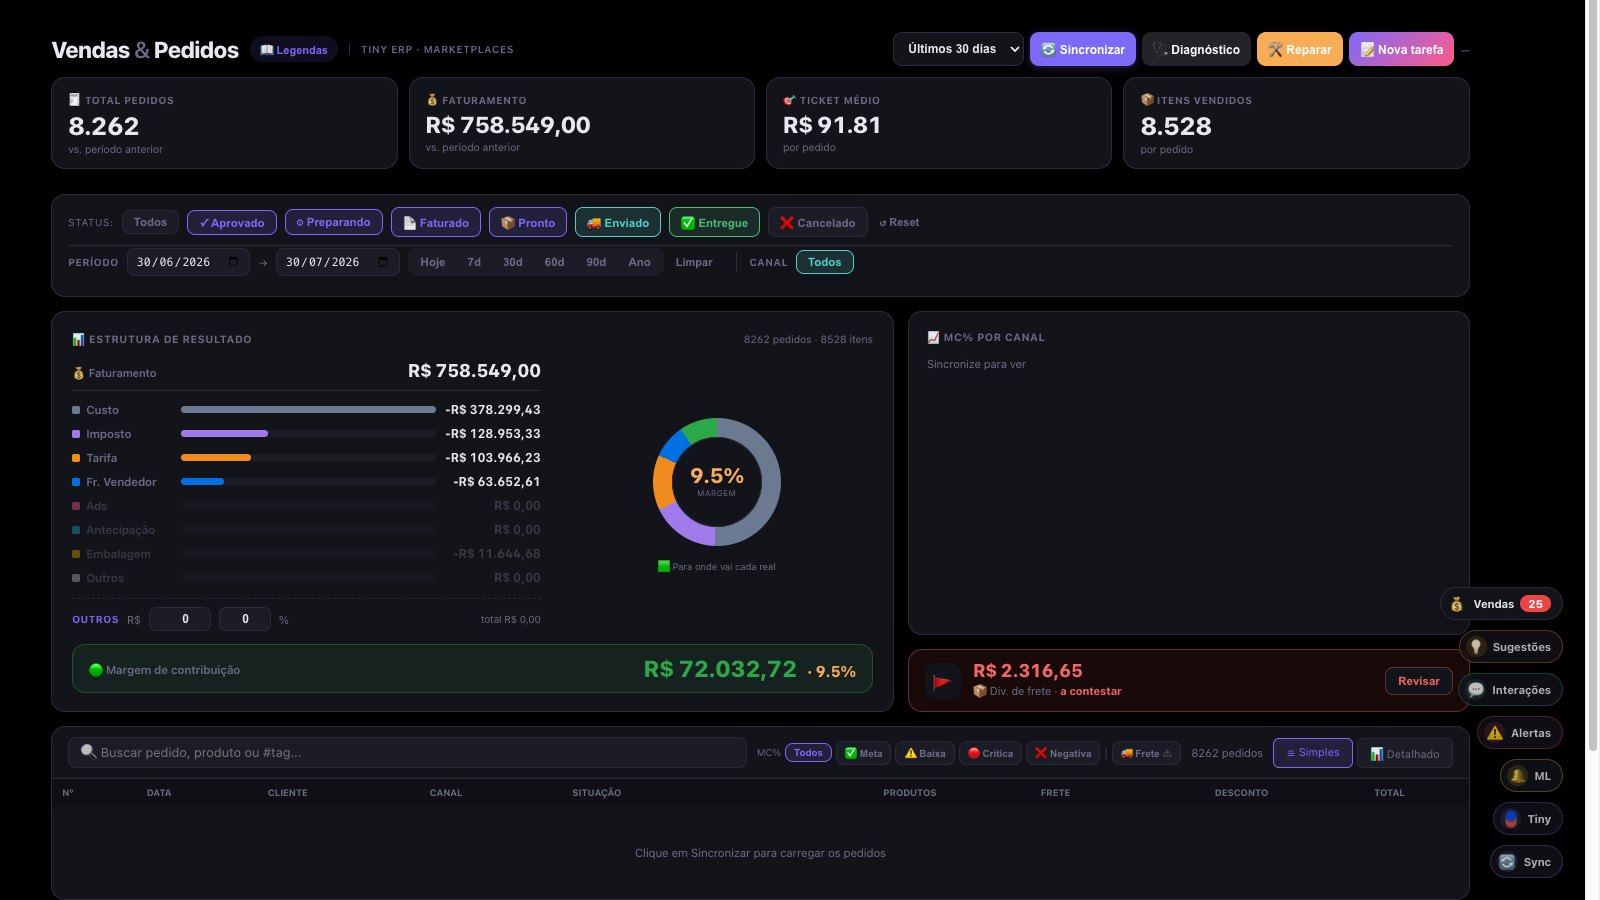Click the Nova tarefa button

coord(1401,49)
